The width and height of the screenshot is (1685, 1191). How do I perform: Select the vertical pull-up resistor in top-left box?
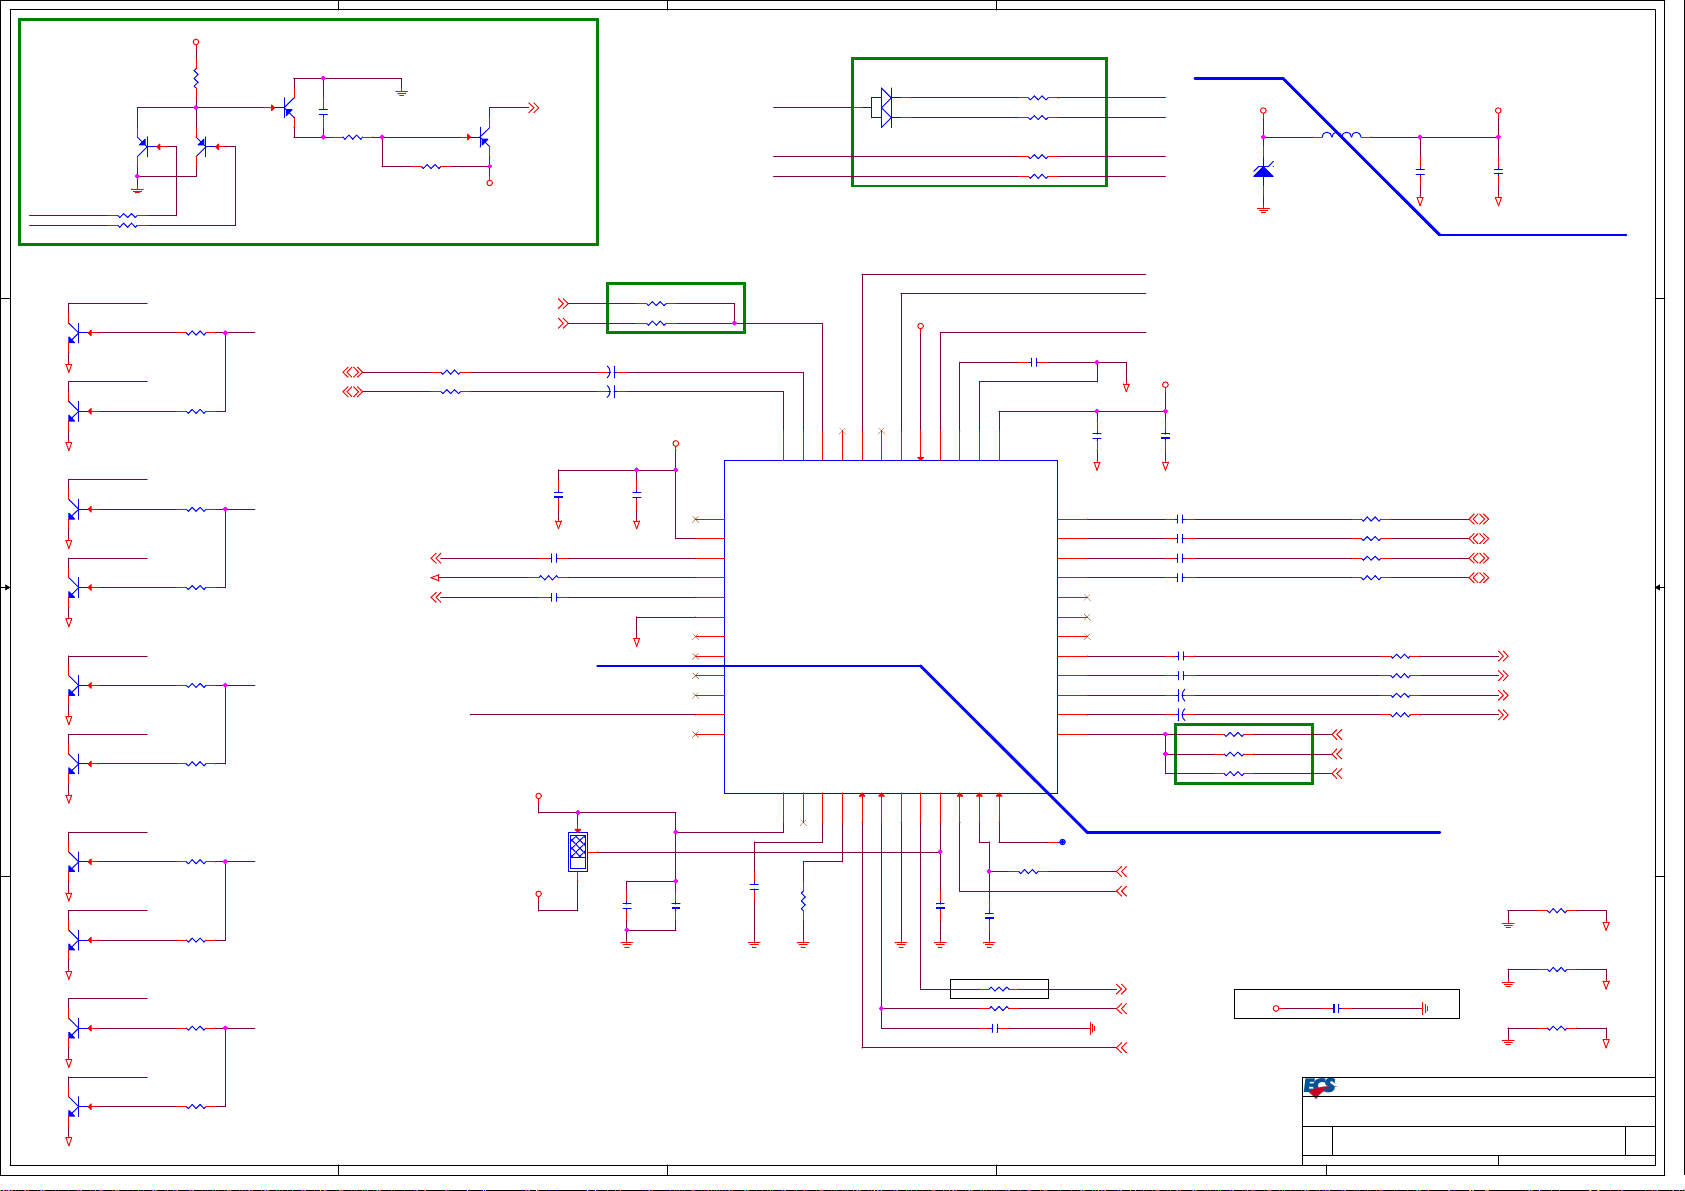(196, 77)
